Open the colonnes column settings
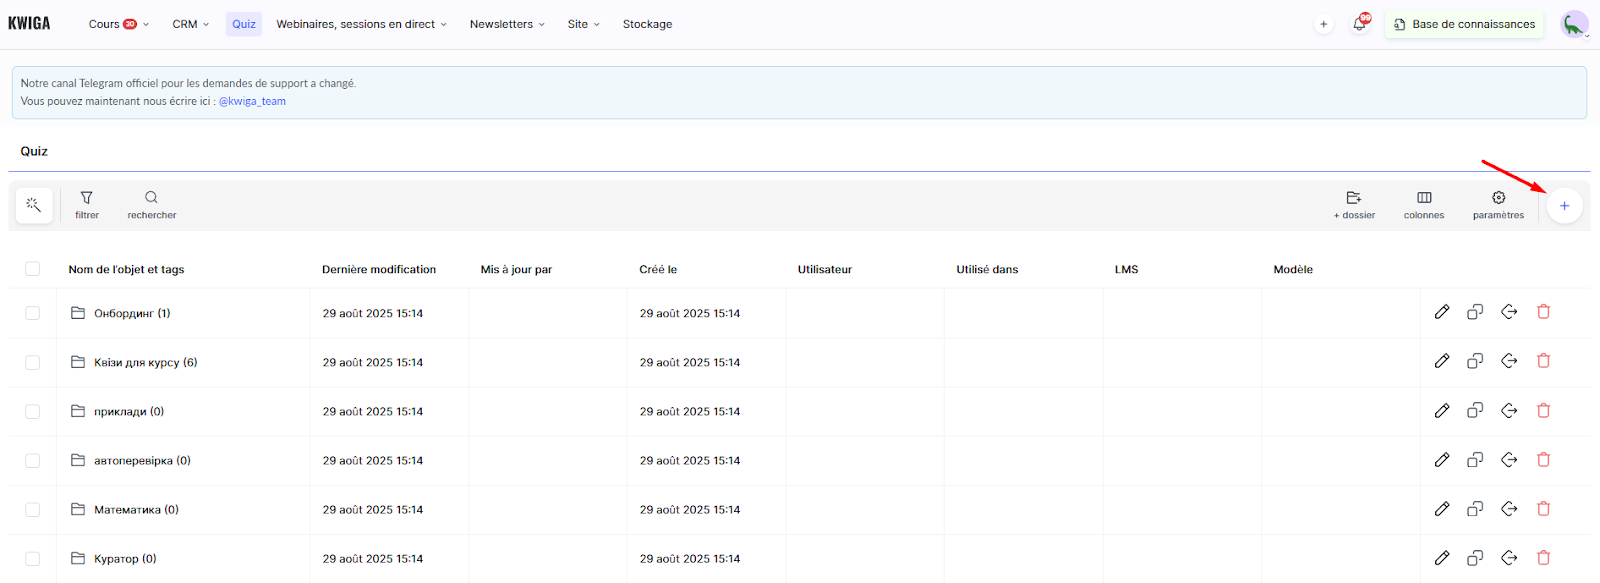The image size is (1600, 583). 1424,204
